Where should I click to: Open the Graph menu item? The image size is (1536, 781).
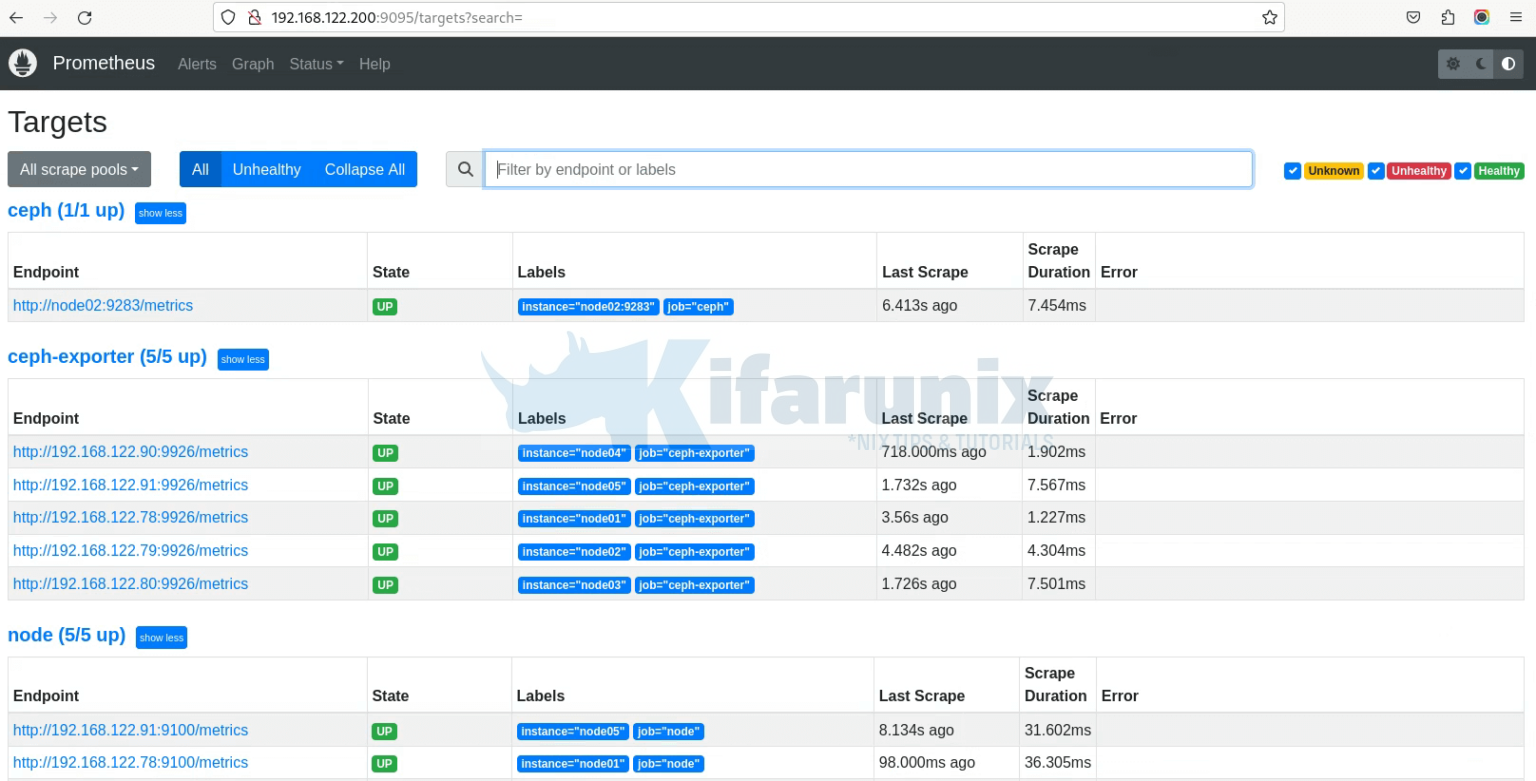(x=253, y=64)
